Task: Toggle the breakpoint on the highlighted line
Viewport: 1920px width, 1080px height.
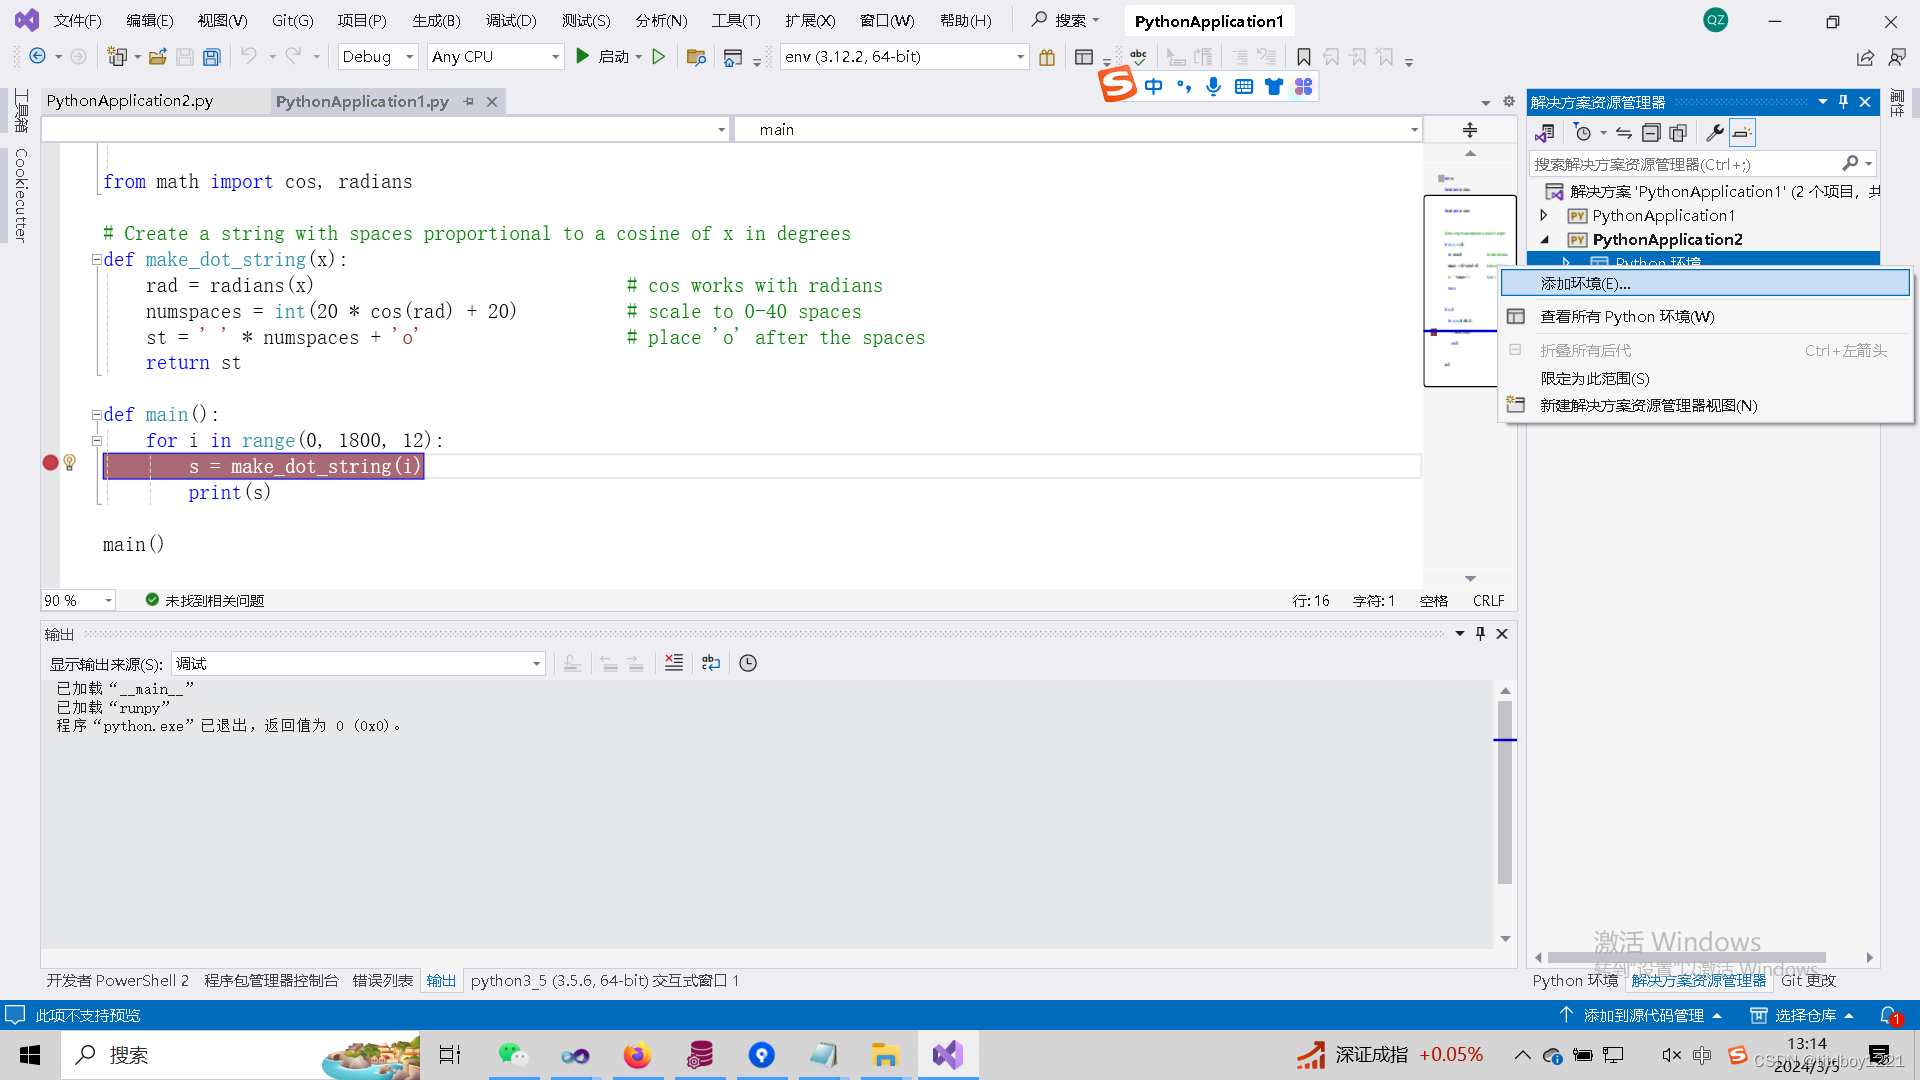Action: (x=49, y=463)
